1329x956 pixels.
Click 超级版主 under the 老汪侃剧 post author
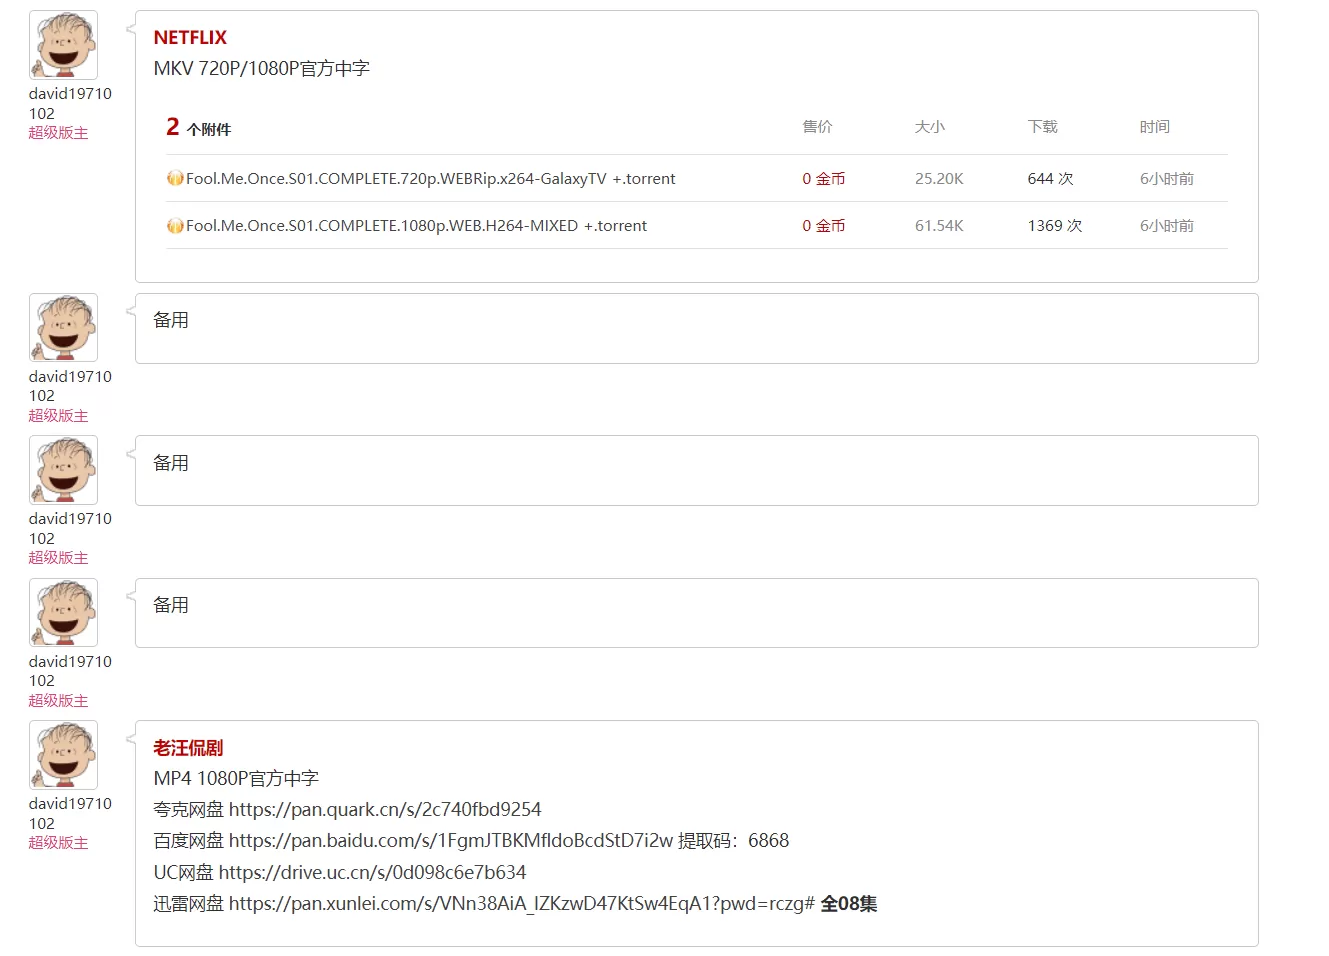pyautogui.click(x=58, y=843)
